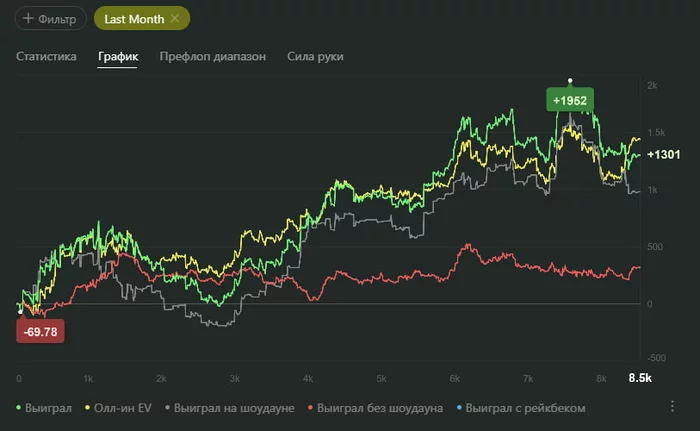Click the +1301 final result label
This screenshot has width=700, height=431.
click(663, 155)
